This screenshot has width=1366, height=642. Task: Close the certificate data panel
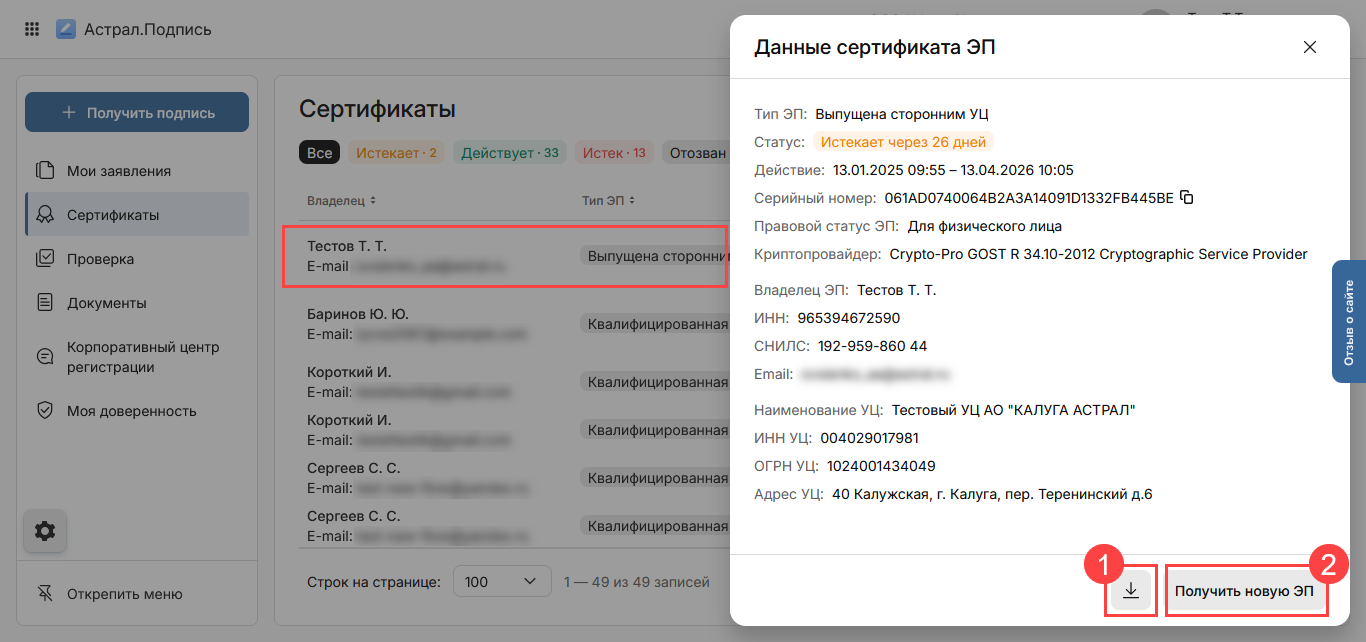click(x=1310, y=47)
